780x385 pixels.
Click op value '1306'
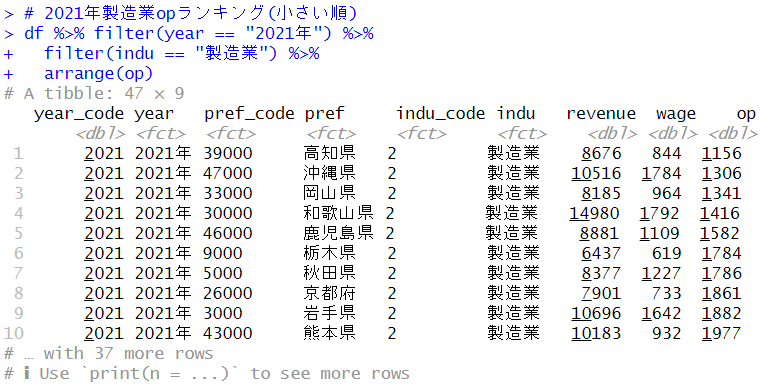[722, 173]
